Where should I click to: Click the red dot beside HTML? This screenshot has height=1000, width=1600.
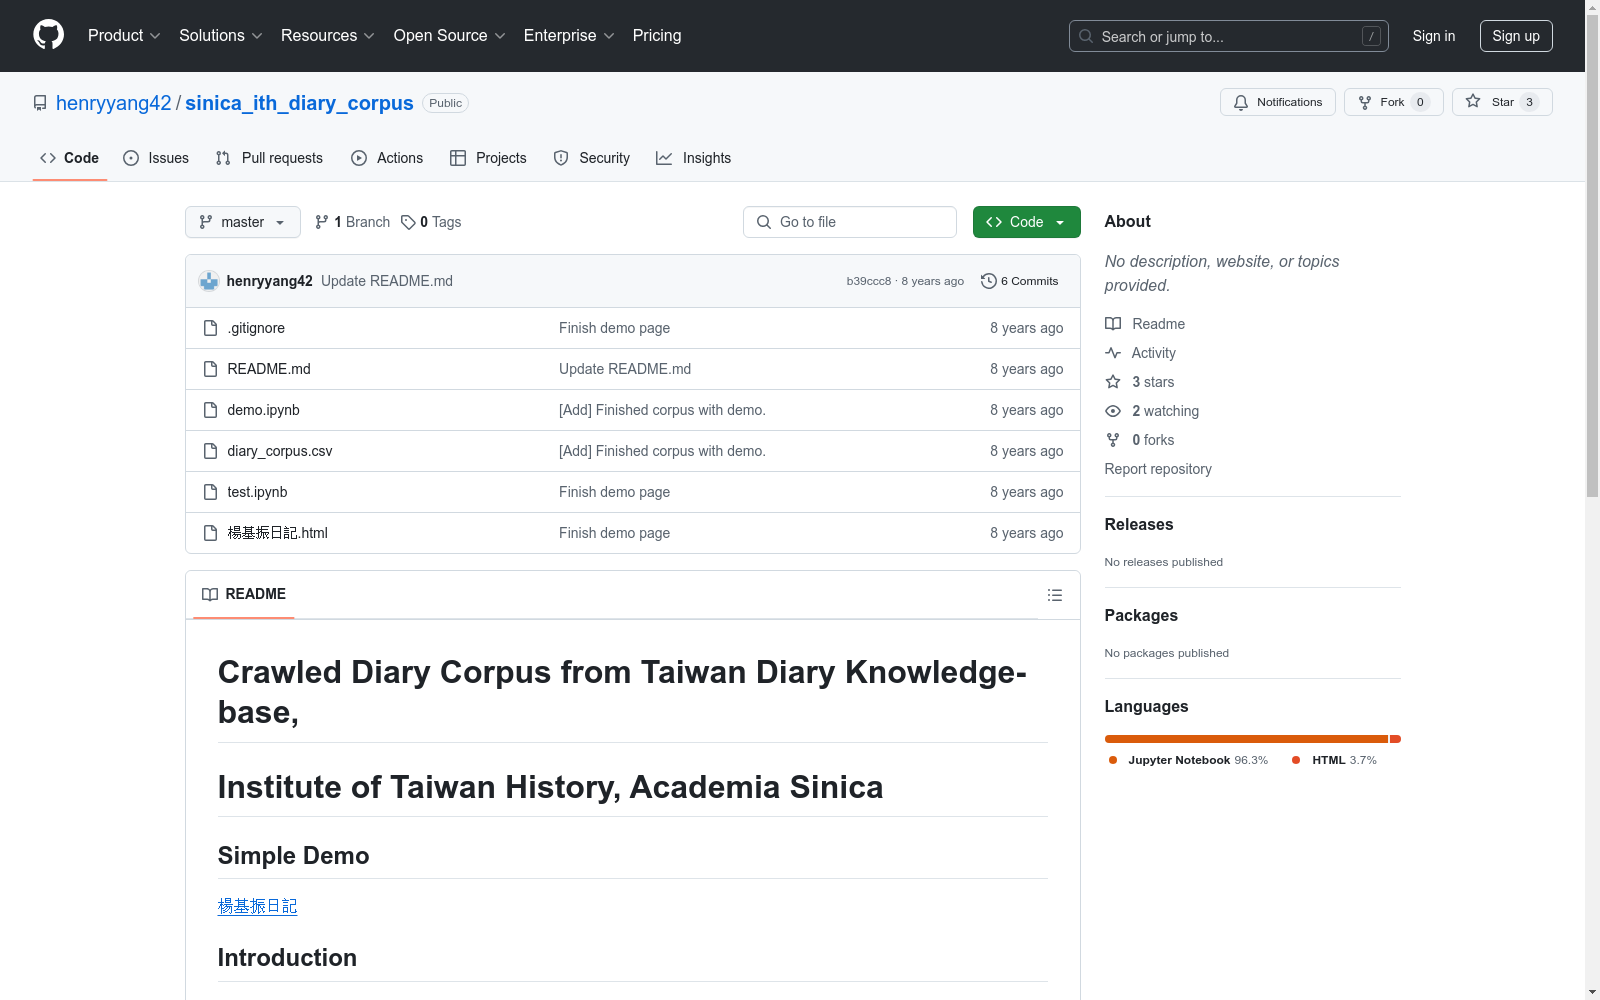[1296, 760]
